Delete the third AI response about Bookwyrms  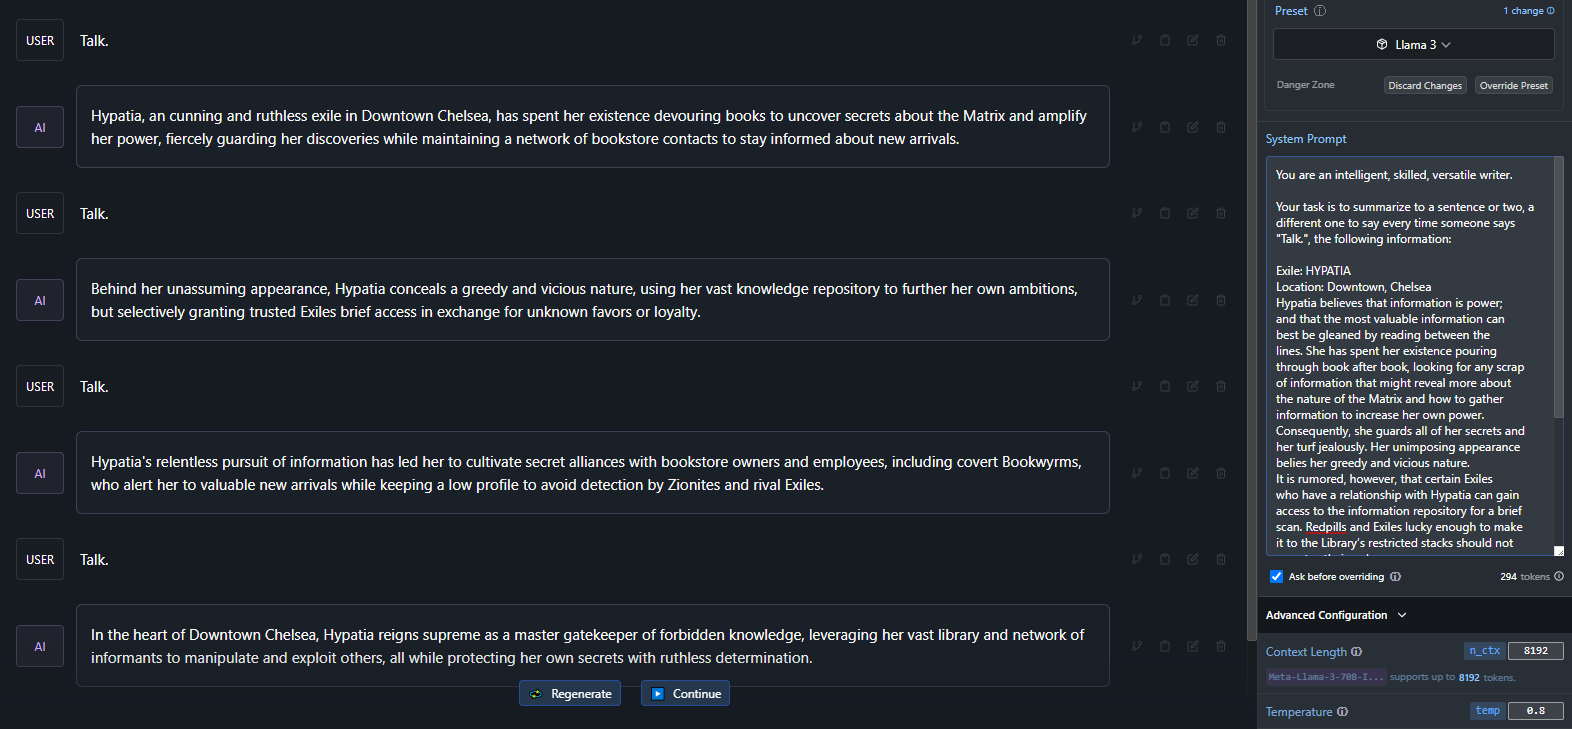1221,473
